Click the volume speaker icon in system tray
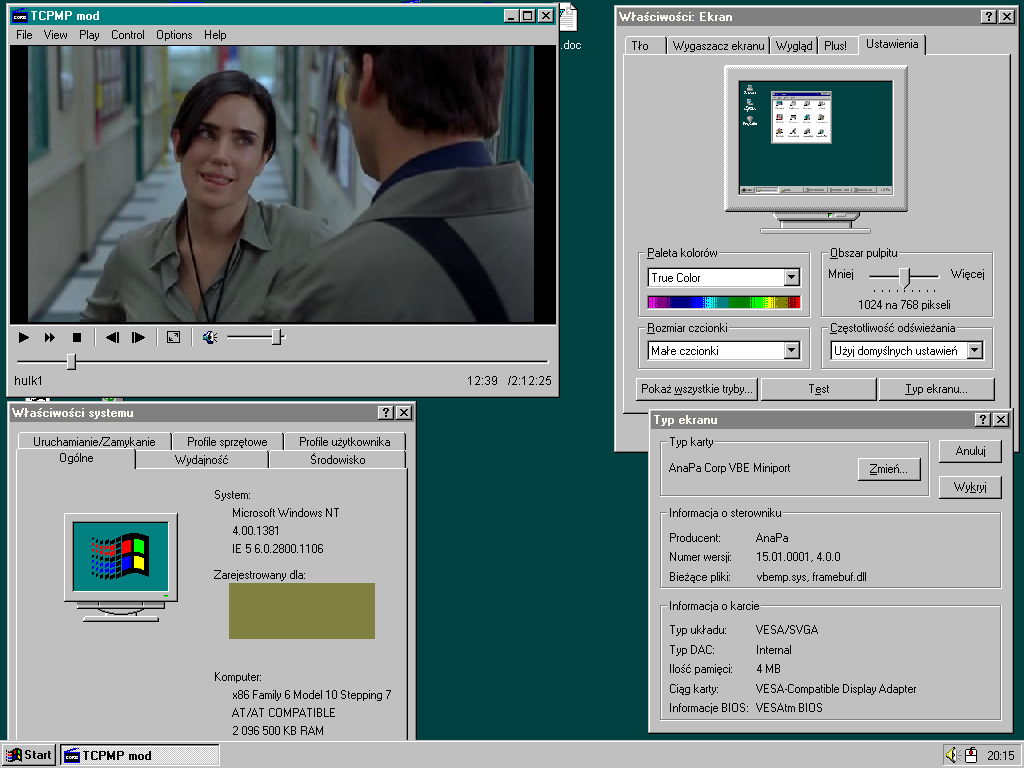1024x768 pixels. pos(952,755)
